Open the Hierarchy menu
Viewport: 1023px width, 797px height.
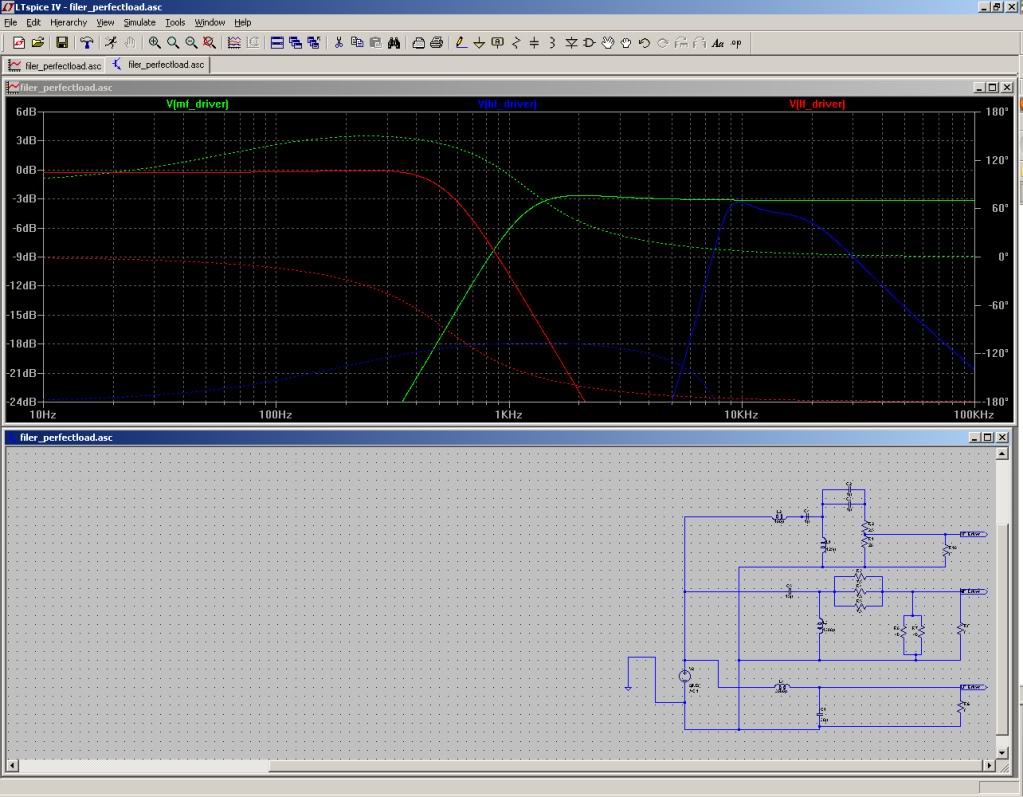point(69,22)
